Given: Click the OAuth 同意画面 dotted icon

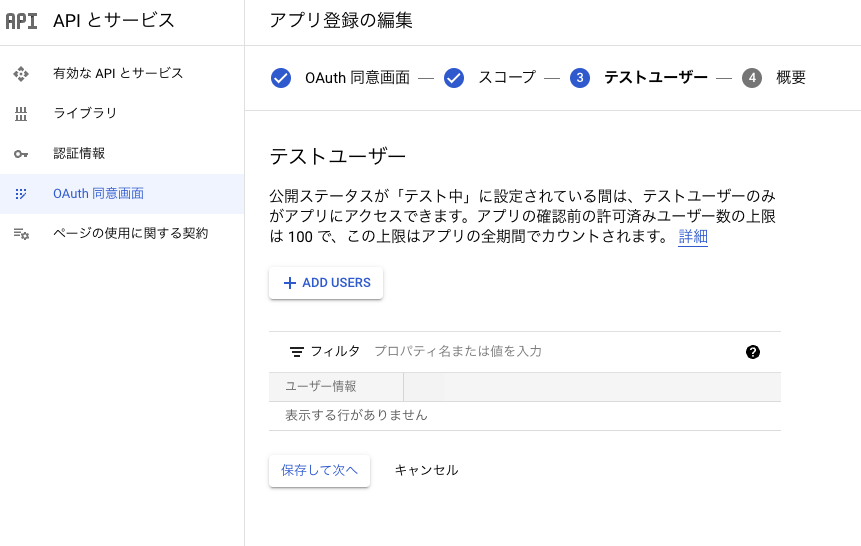Looking at the screenshot, I should [x=21, y=194].
